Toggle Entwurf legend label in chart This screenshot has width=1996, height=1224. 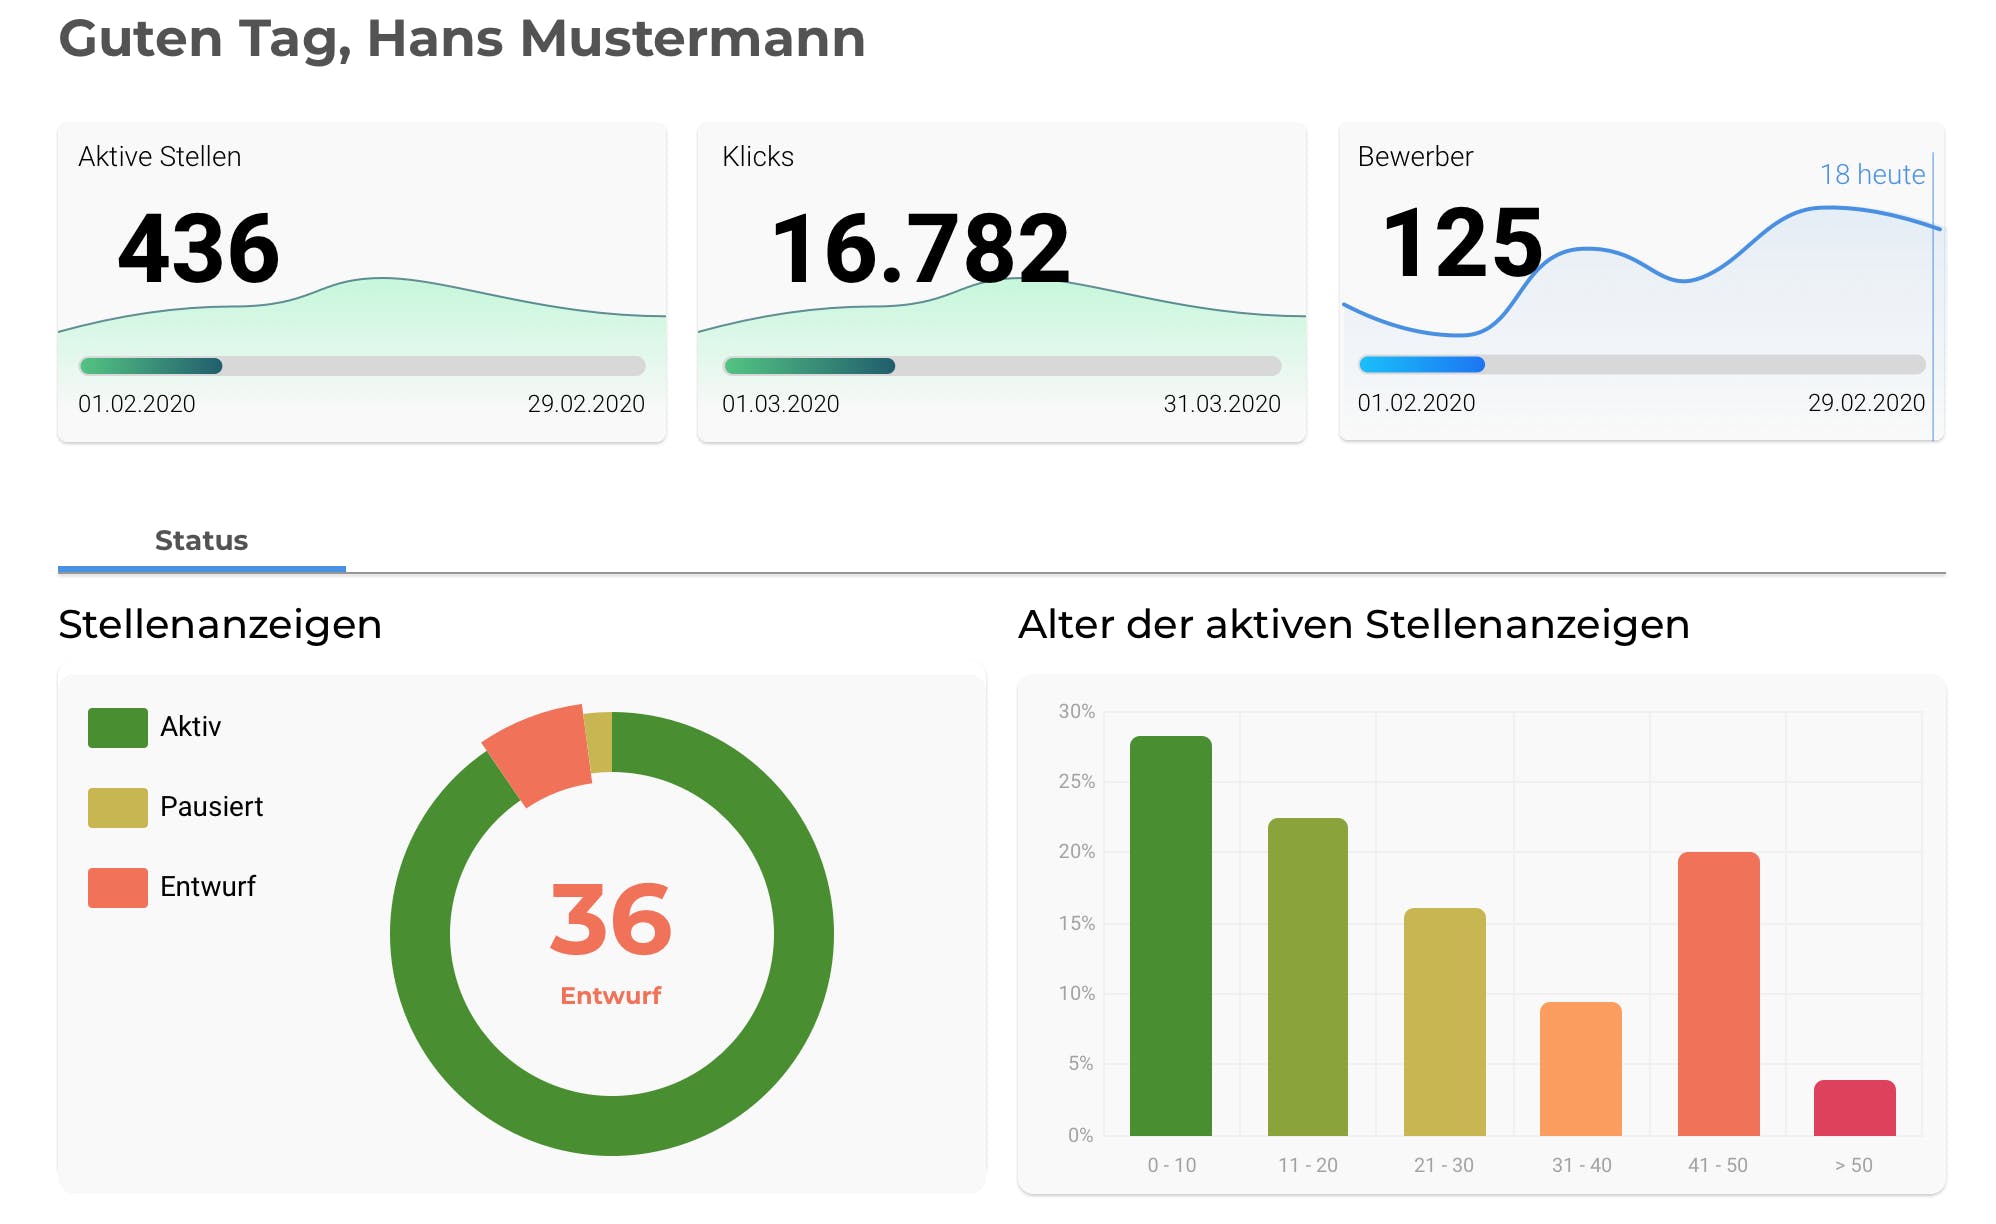coord(208,887)
